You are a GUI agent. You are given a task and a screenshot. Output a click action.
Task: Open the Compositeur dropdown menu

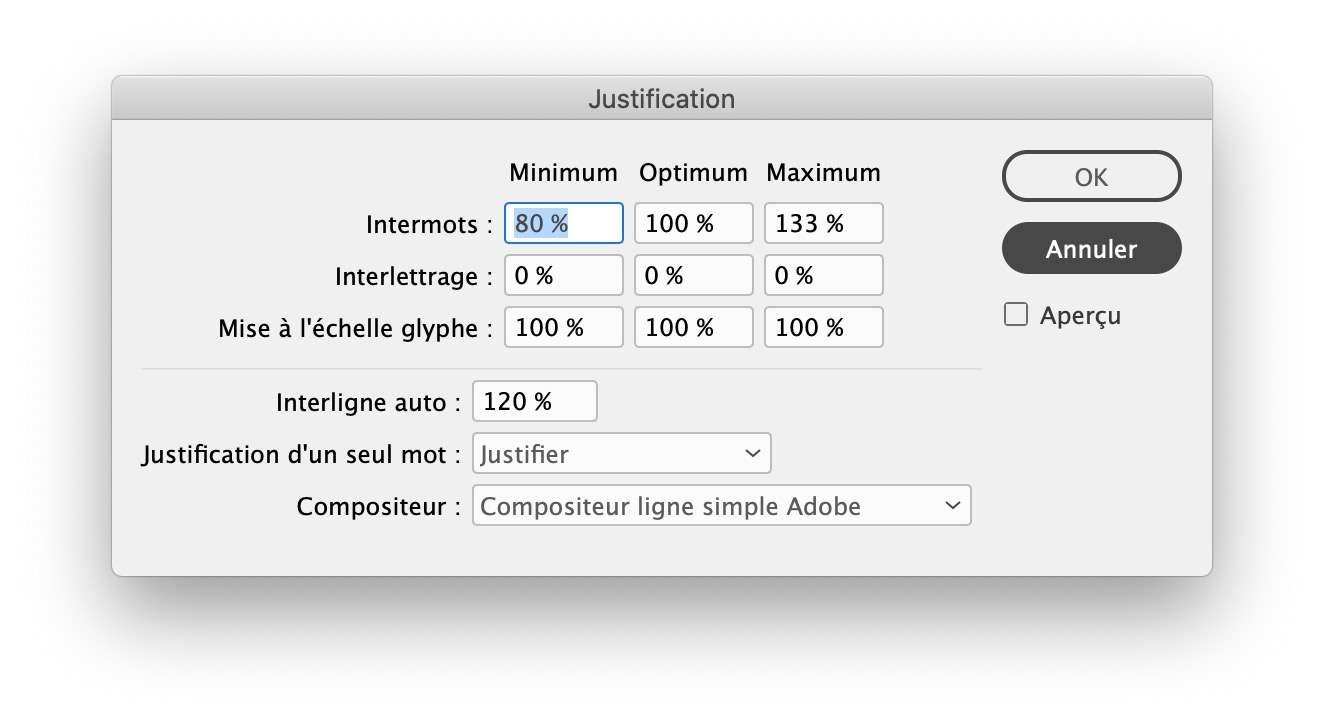tap(722, 505)
